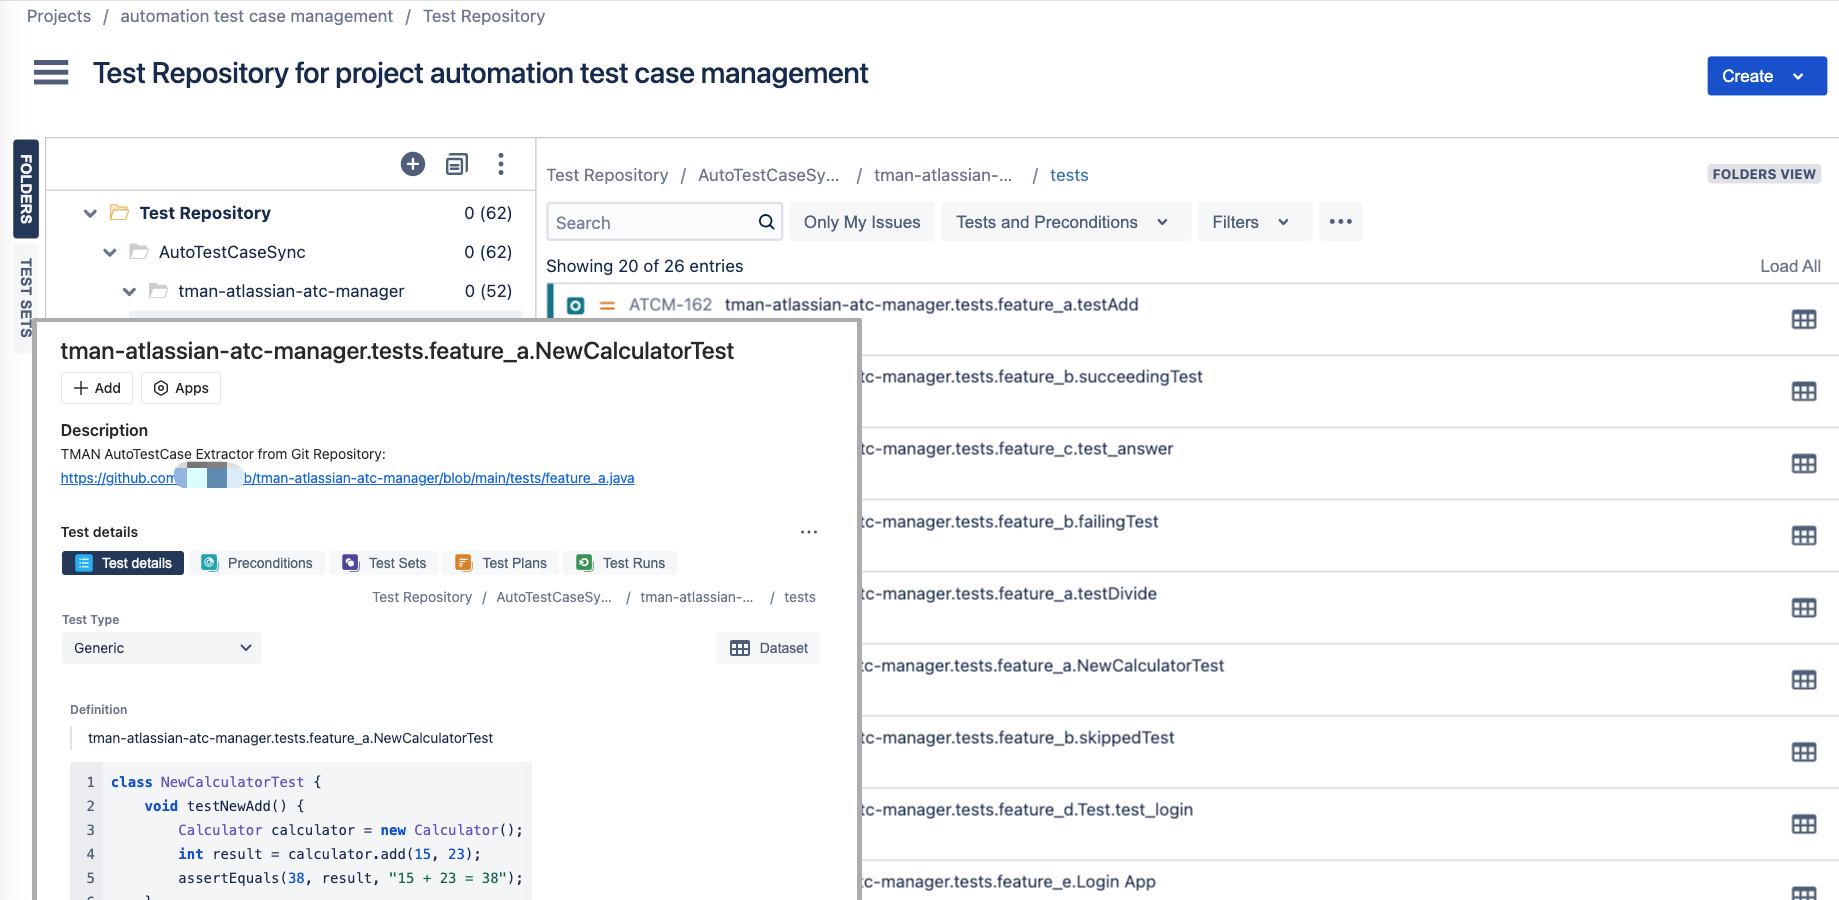The image size is (1839, 900).
Task: Toggle the Only My Issues filter
Action: [862, 222]
